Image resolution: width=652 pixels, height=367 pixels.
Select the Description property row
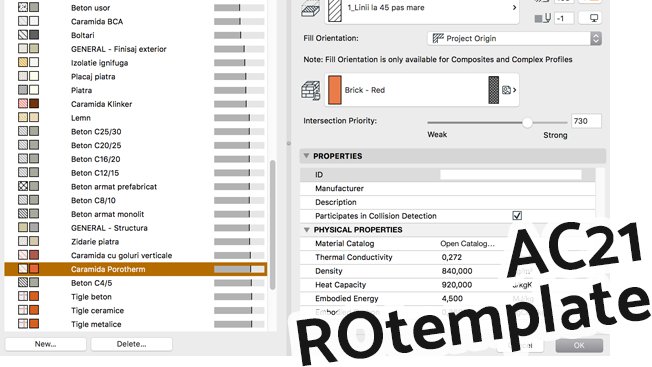click(447, 202)
